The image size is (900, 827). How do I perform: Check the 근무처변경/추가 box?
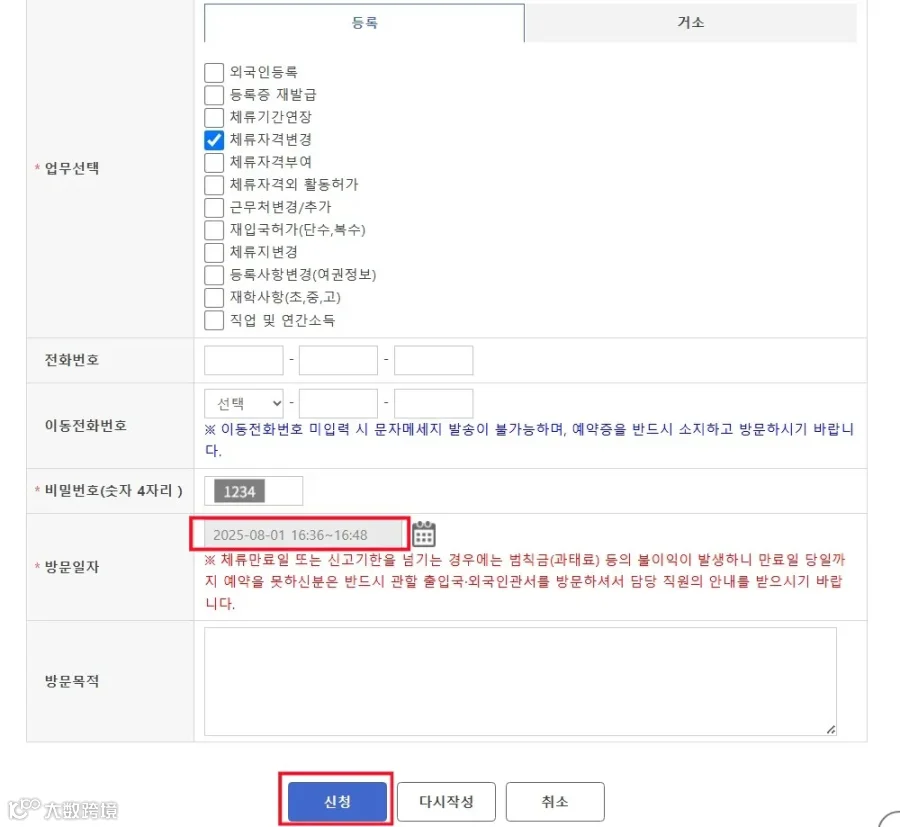tap(214, 208)
